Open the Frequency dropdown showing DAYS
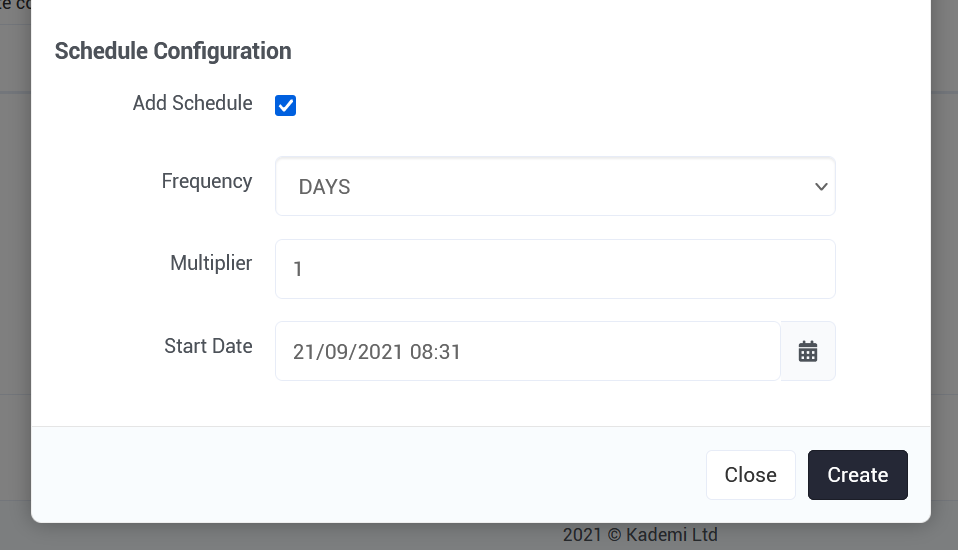958x550 pixels. point(555,186)
